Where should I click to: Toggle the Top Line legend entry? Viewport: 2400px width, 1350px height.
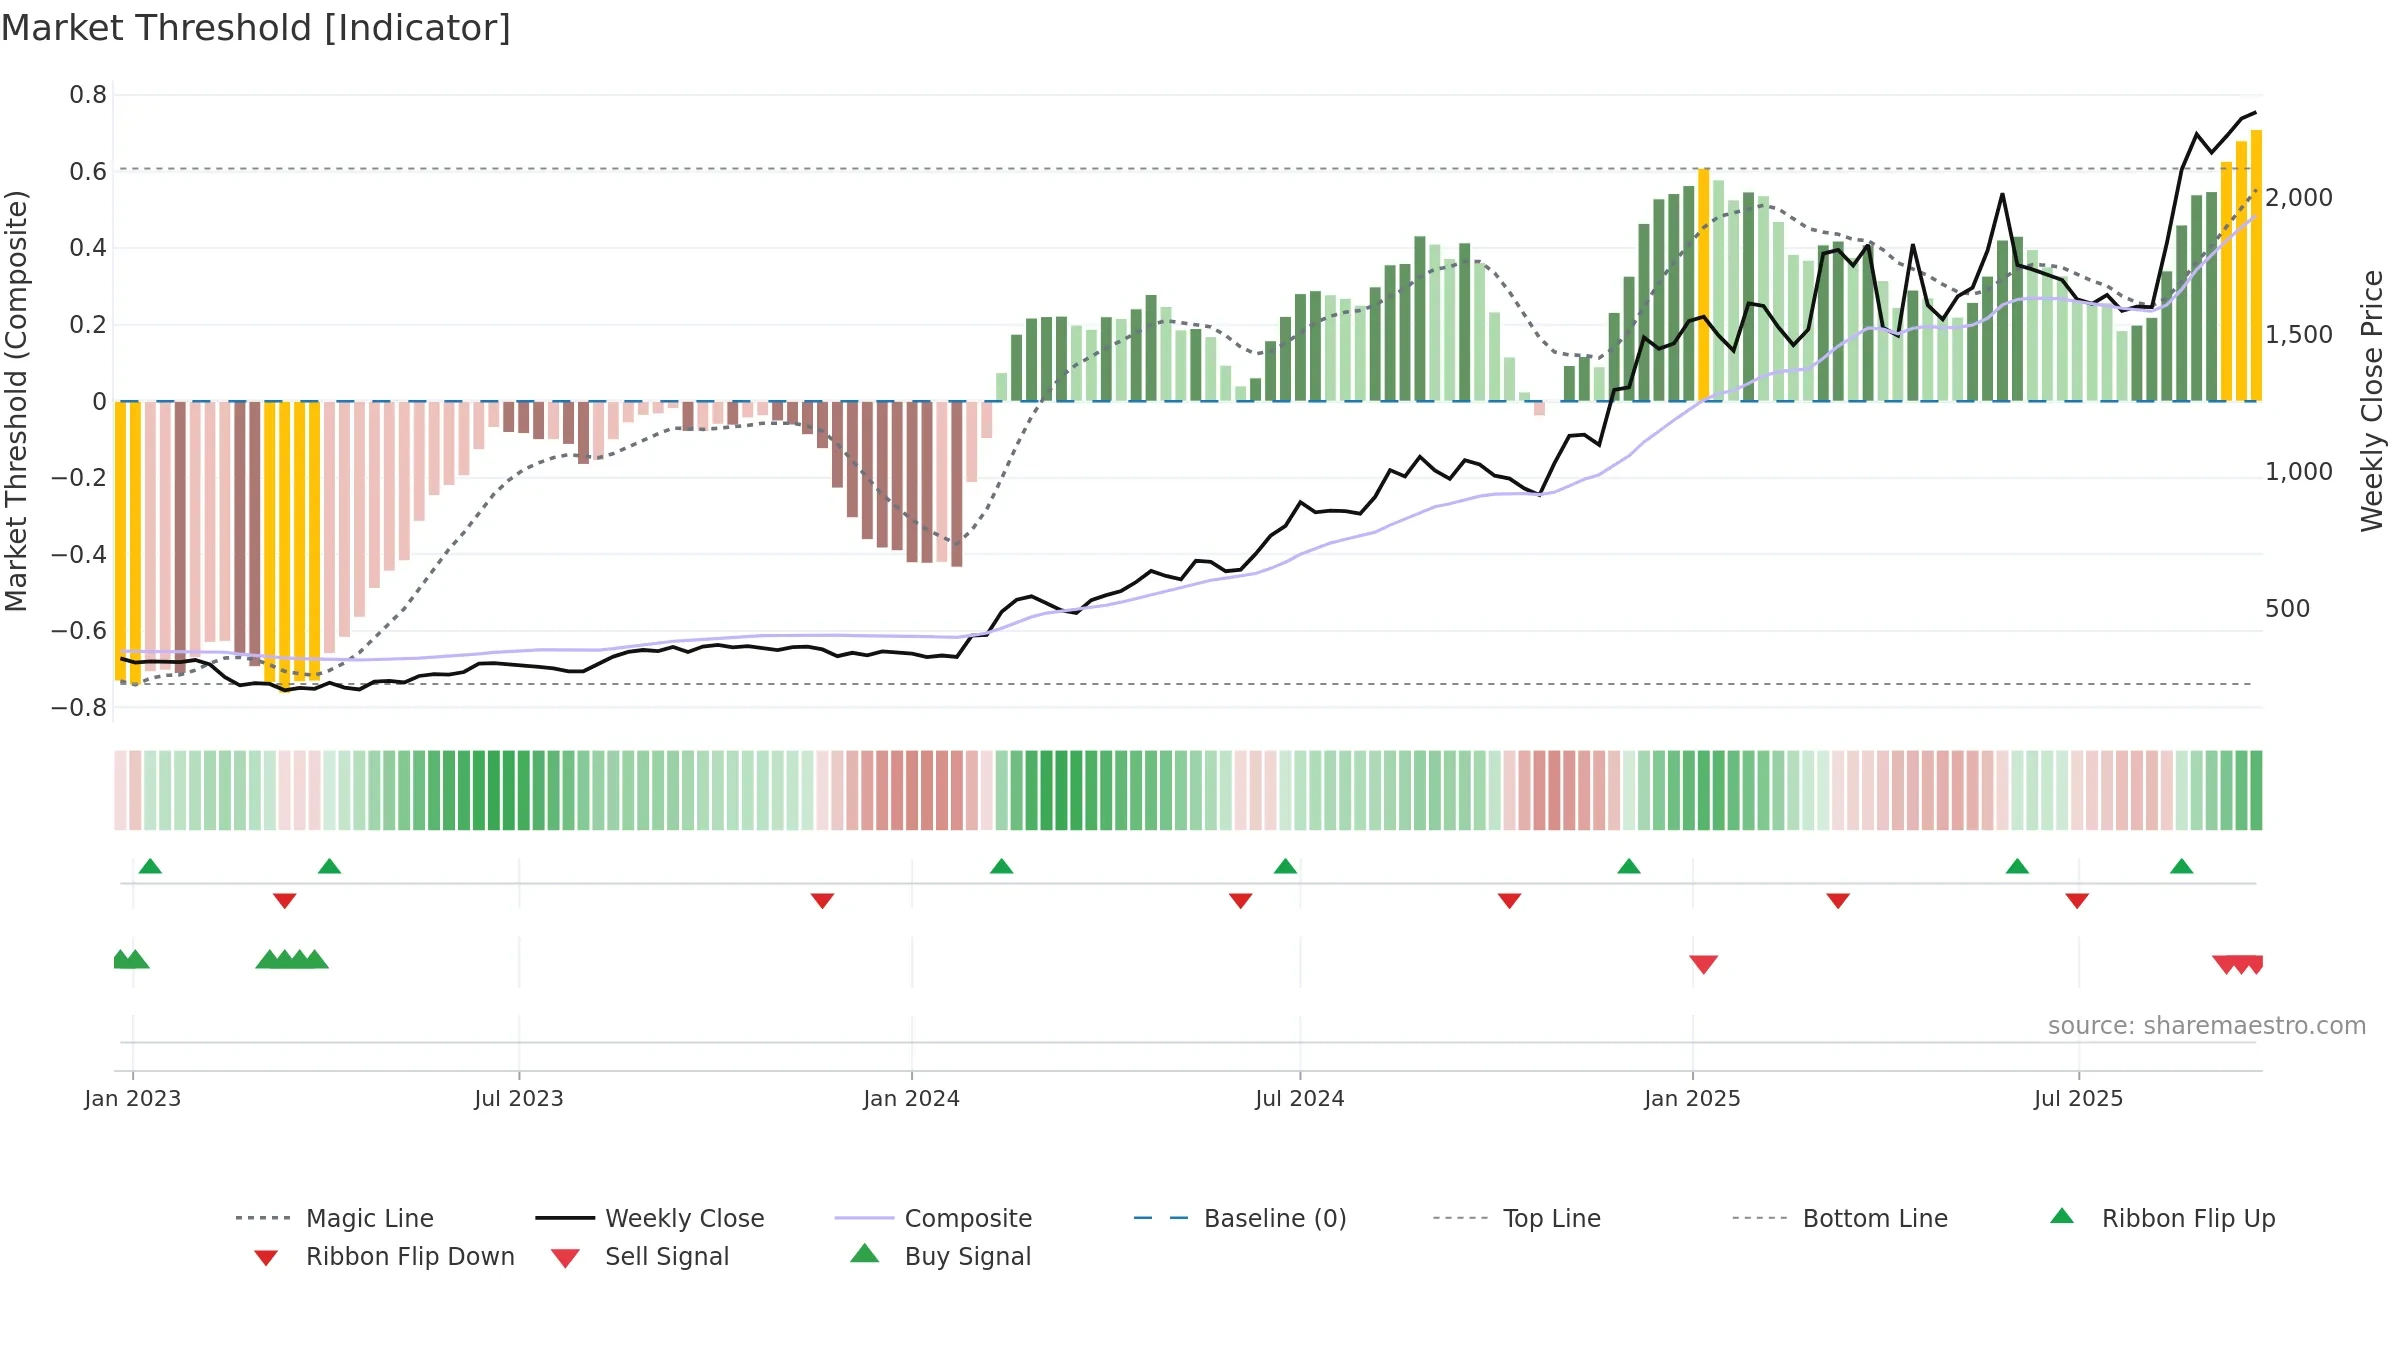point(1516,1218)
